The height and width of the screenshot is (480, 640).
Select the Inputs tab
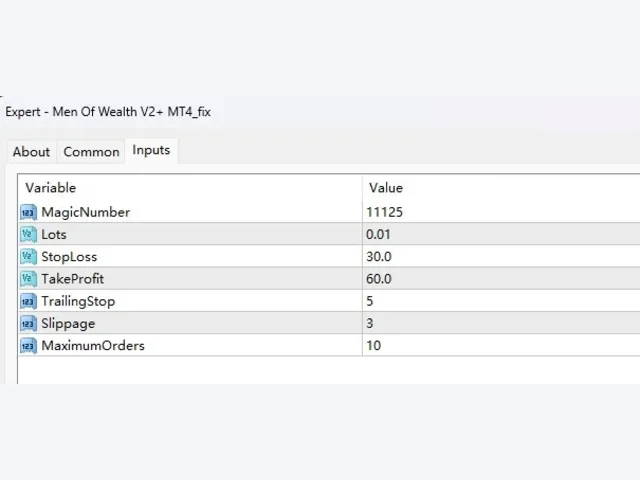tap(151, 150)
